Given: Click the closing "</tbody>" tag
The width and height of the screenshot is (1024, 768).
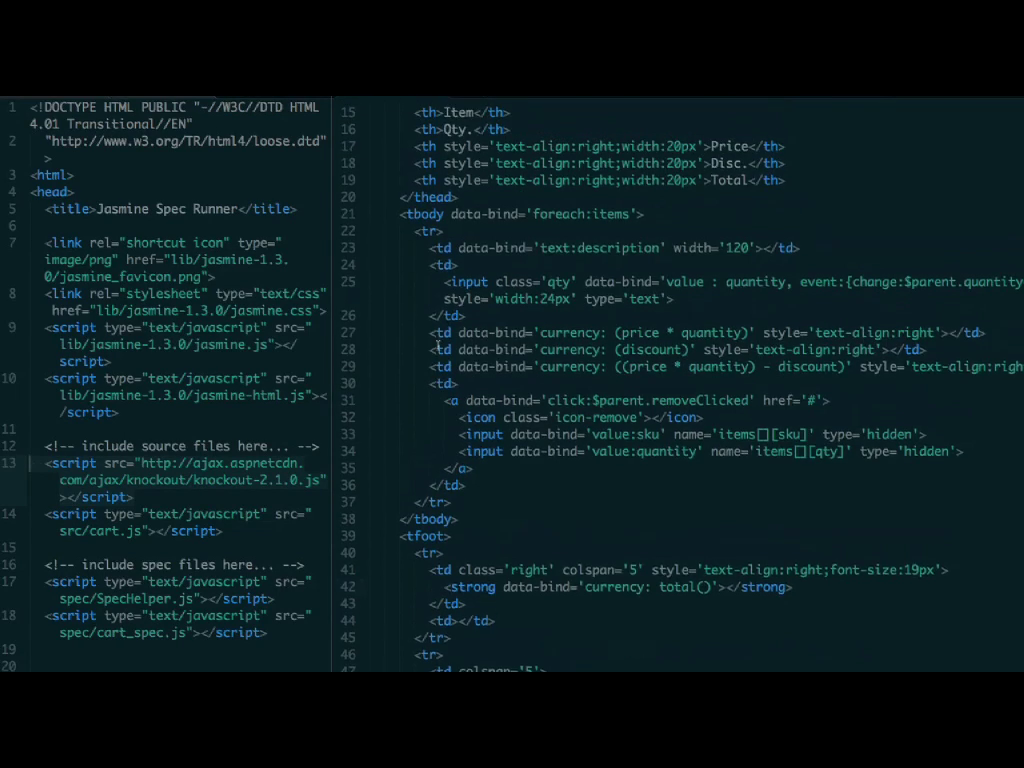Looking at the screenshot, I should (428, 520).
